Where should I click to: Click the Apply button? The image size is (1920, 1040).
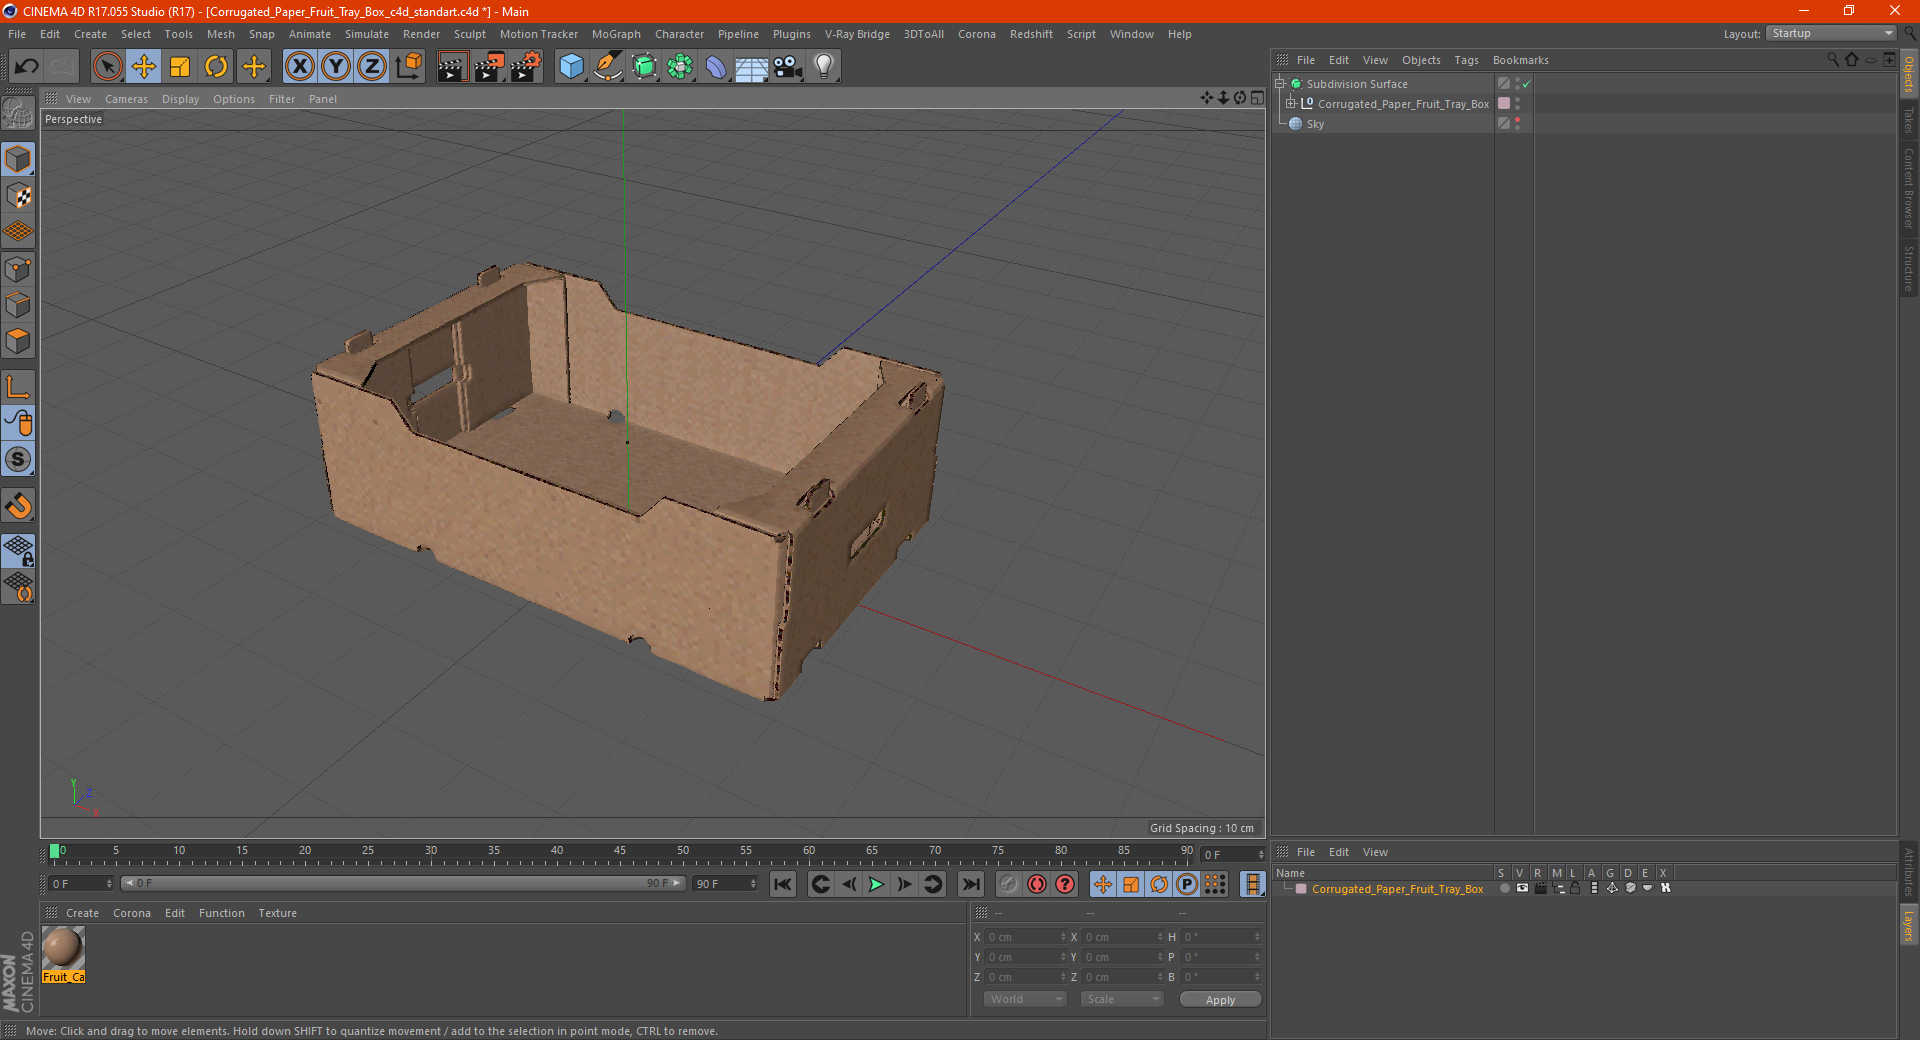click(1220, 999)
